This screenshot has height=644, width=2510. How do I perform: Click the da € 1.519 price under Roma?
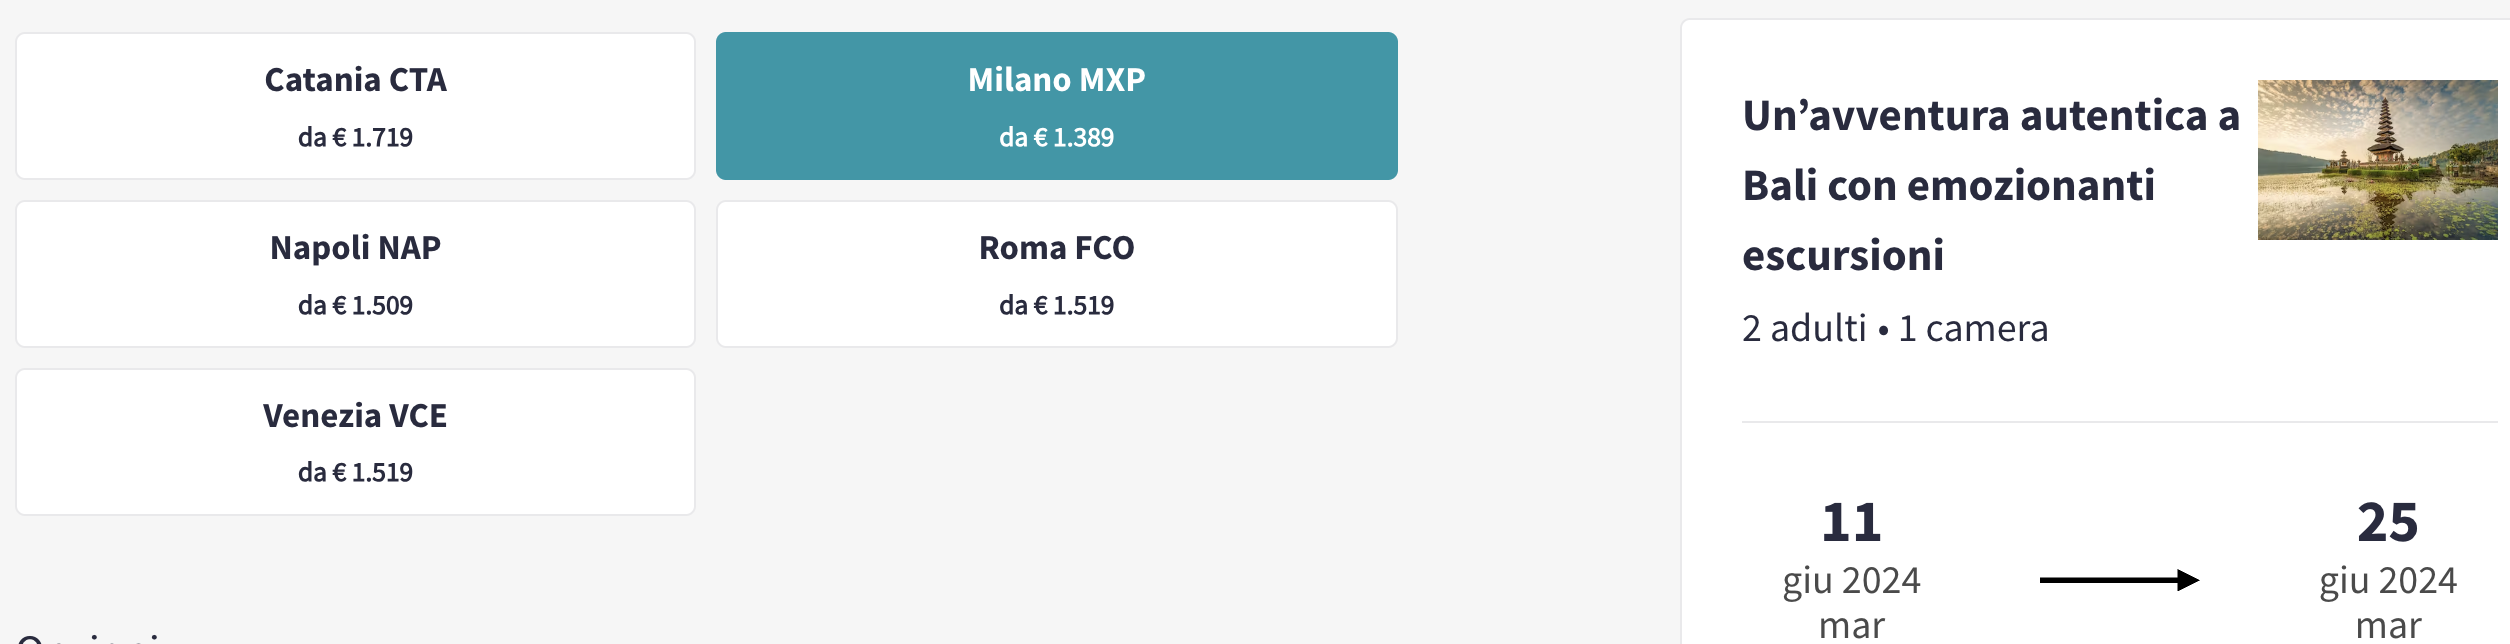(1056, 305)
